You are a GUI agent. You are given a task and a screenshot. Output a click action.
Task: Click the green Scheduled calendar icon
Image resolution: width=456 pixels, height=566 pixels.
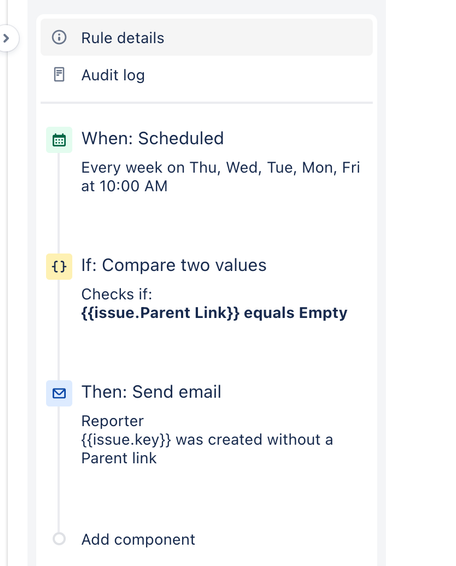pos(59,140)
